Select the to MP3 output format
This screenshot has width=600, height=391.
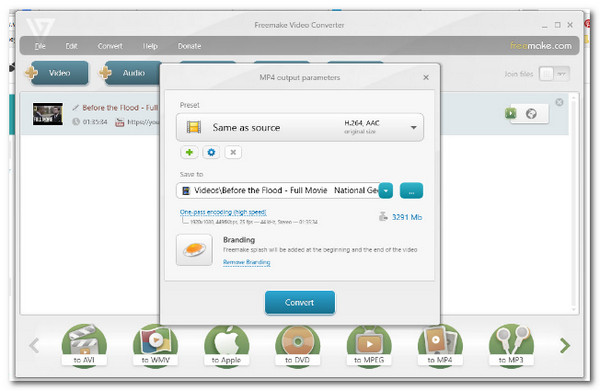click(x=511, y=346)
